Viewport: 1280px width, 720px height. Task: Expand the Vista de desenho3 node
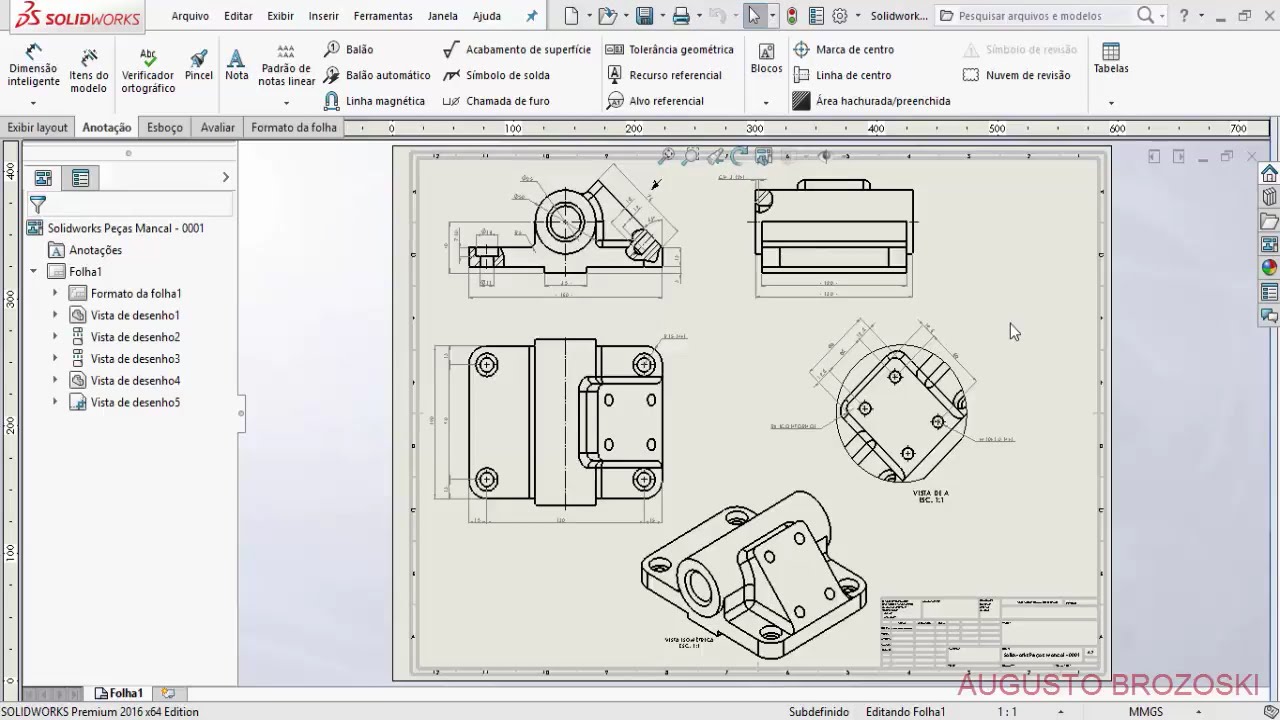coord(55,358)
